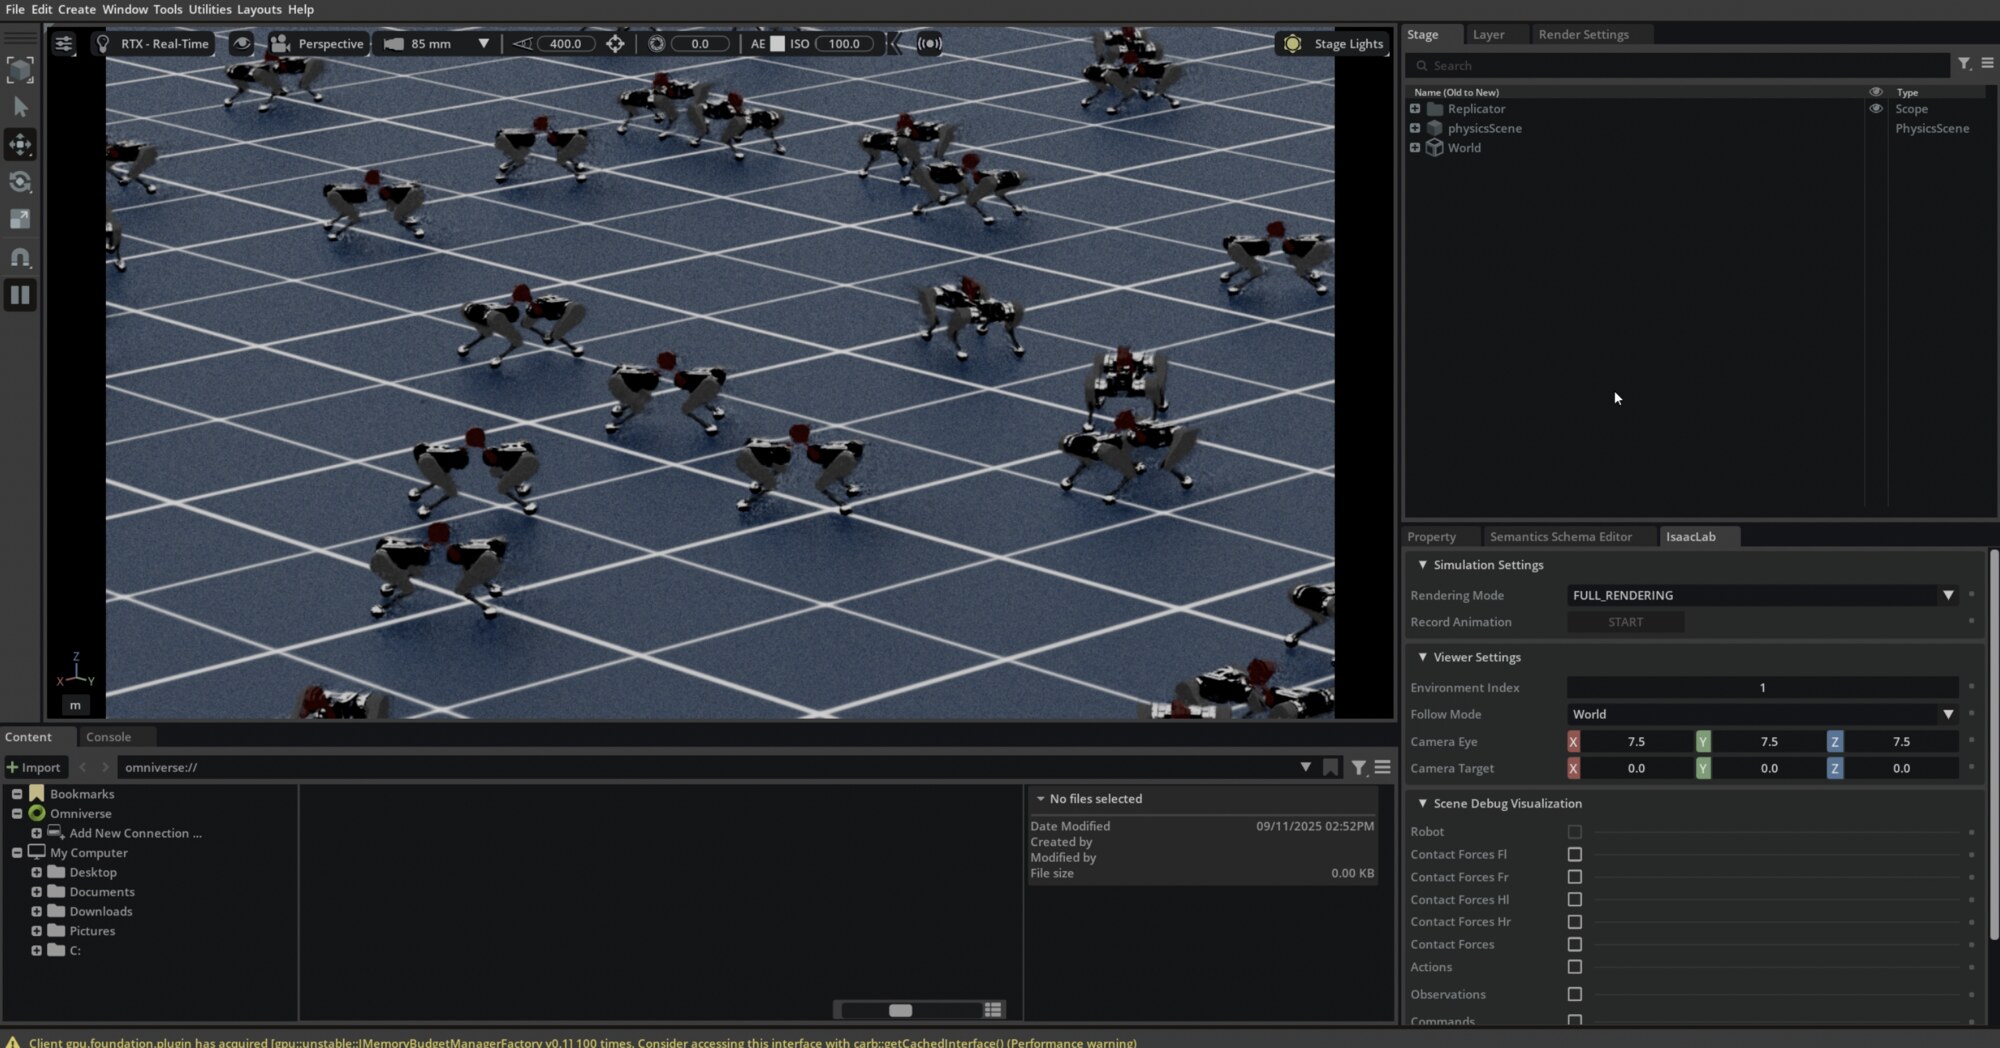Screen dimensions: 2000x1048
Task: Click the eye column header in Stage
Action: [1876, 92]
